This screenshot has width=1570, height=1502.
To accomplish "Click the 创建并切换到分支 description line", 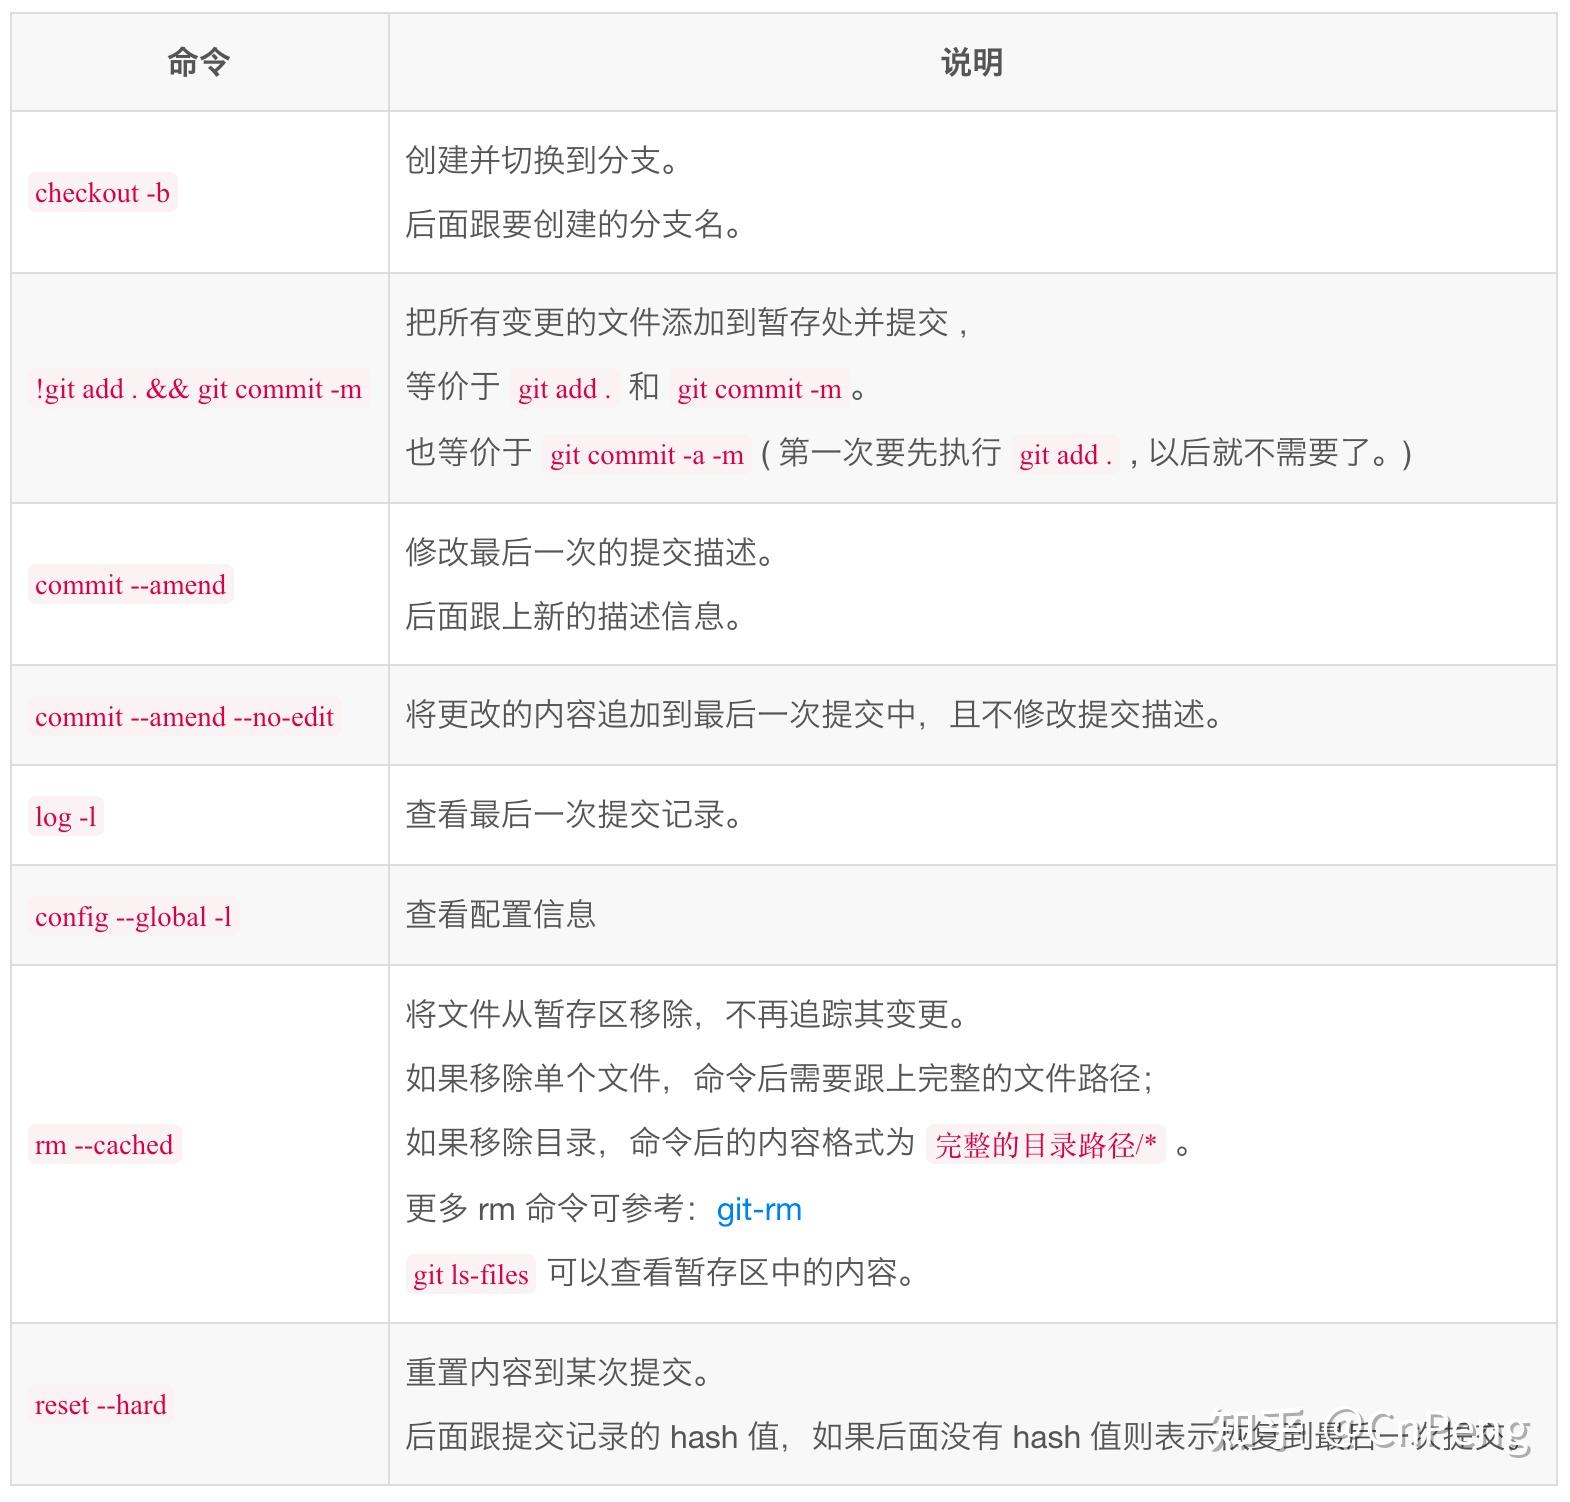I will coord(541,160).
